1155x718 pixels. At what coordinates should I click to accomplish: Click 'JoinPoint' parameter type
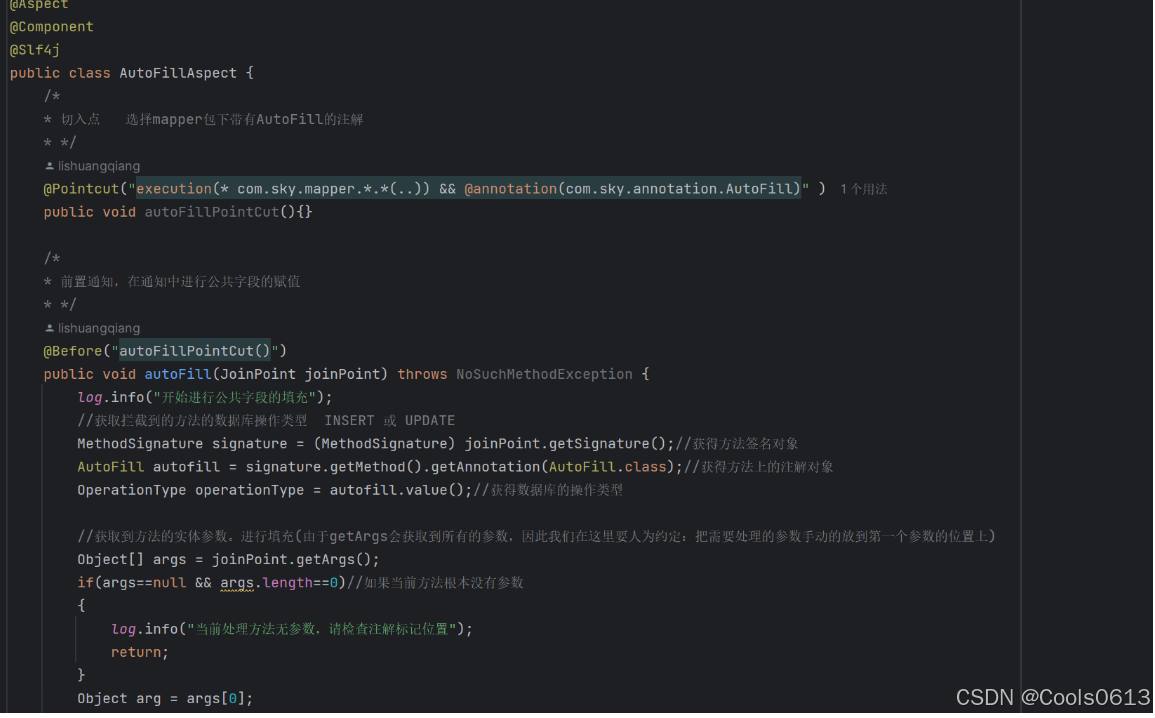pos(258,374)
